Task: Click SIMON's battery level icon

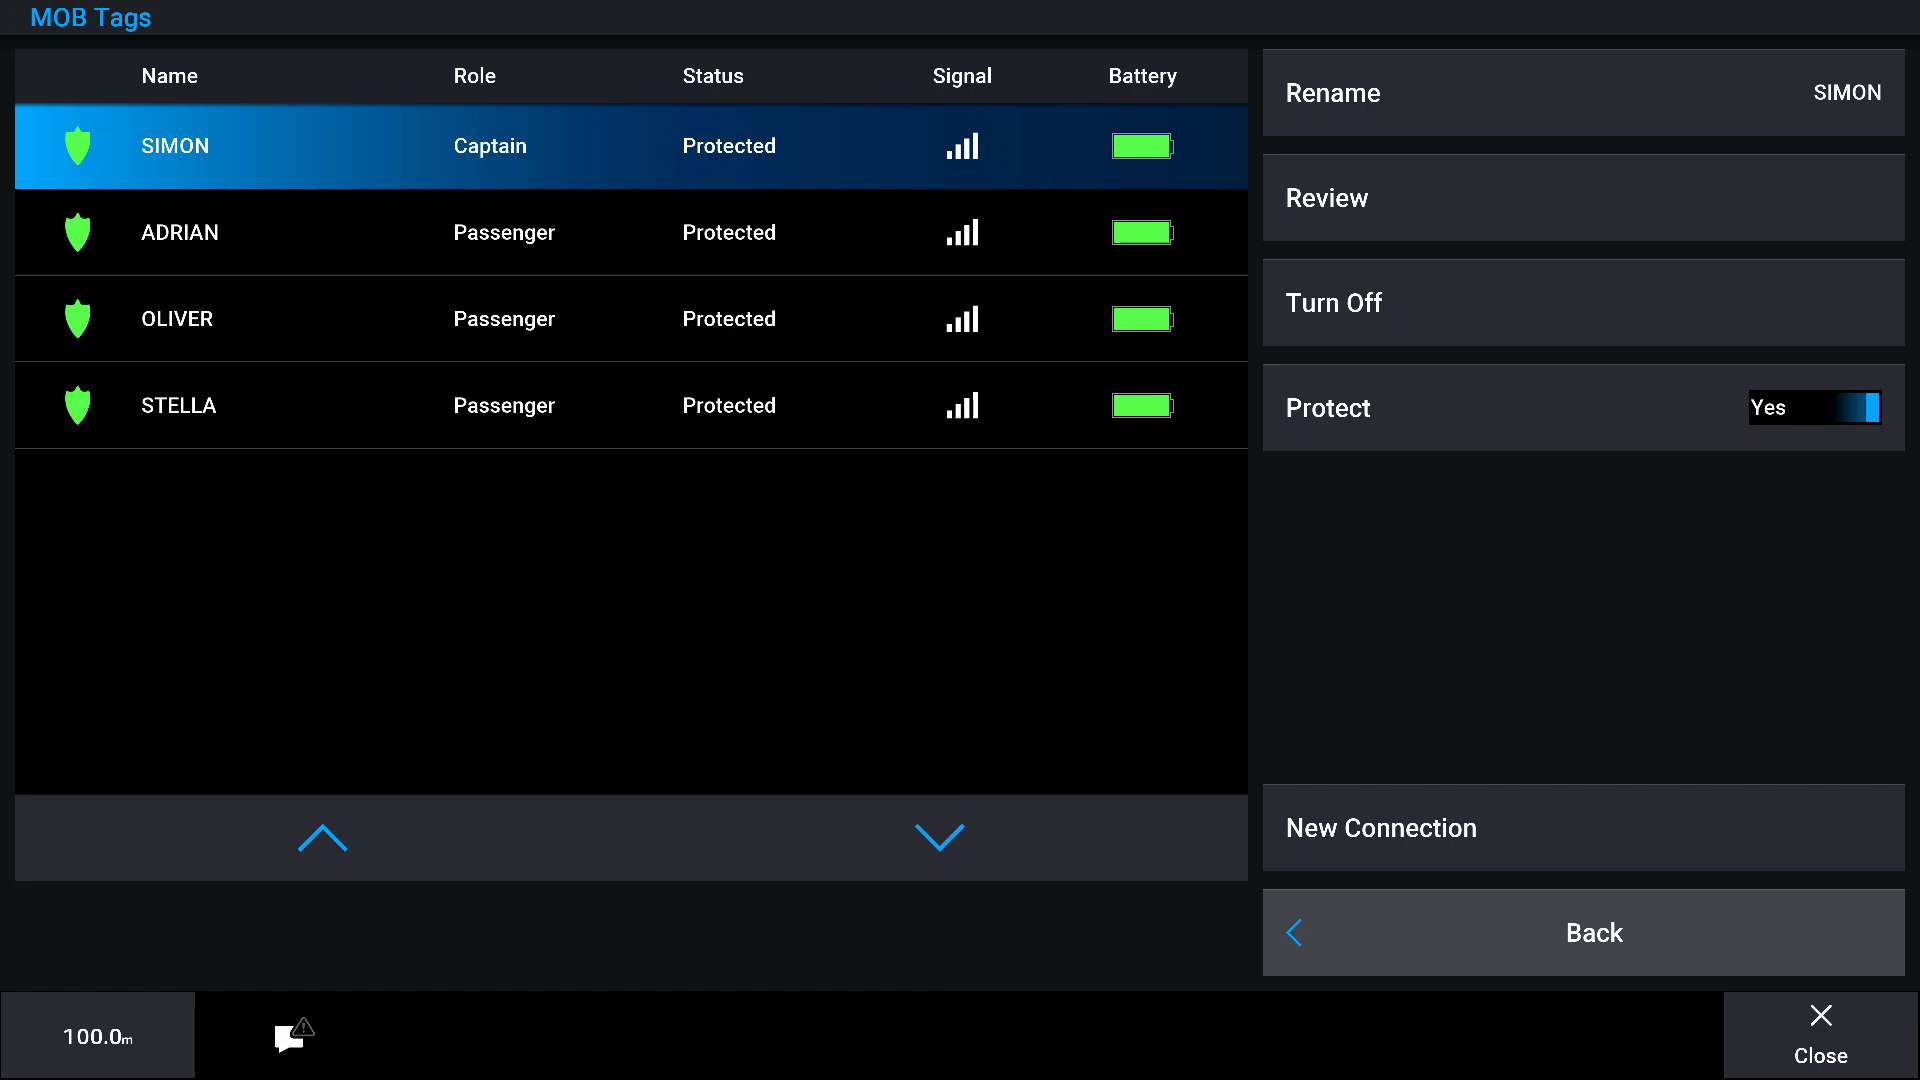Action: 1142,146
